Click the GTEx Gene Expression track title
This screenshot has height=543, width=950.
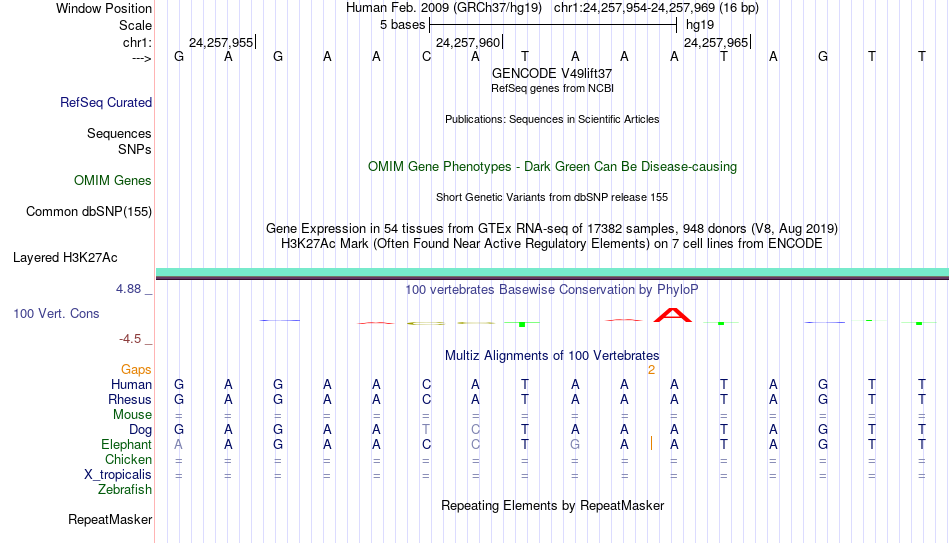pos(552,228)
